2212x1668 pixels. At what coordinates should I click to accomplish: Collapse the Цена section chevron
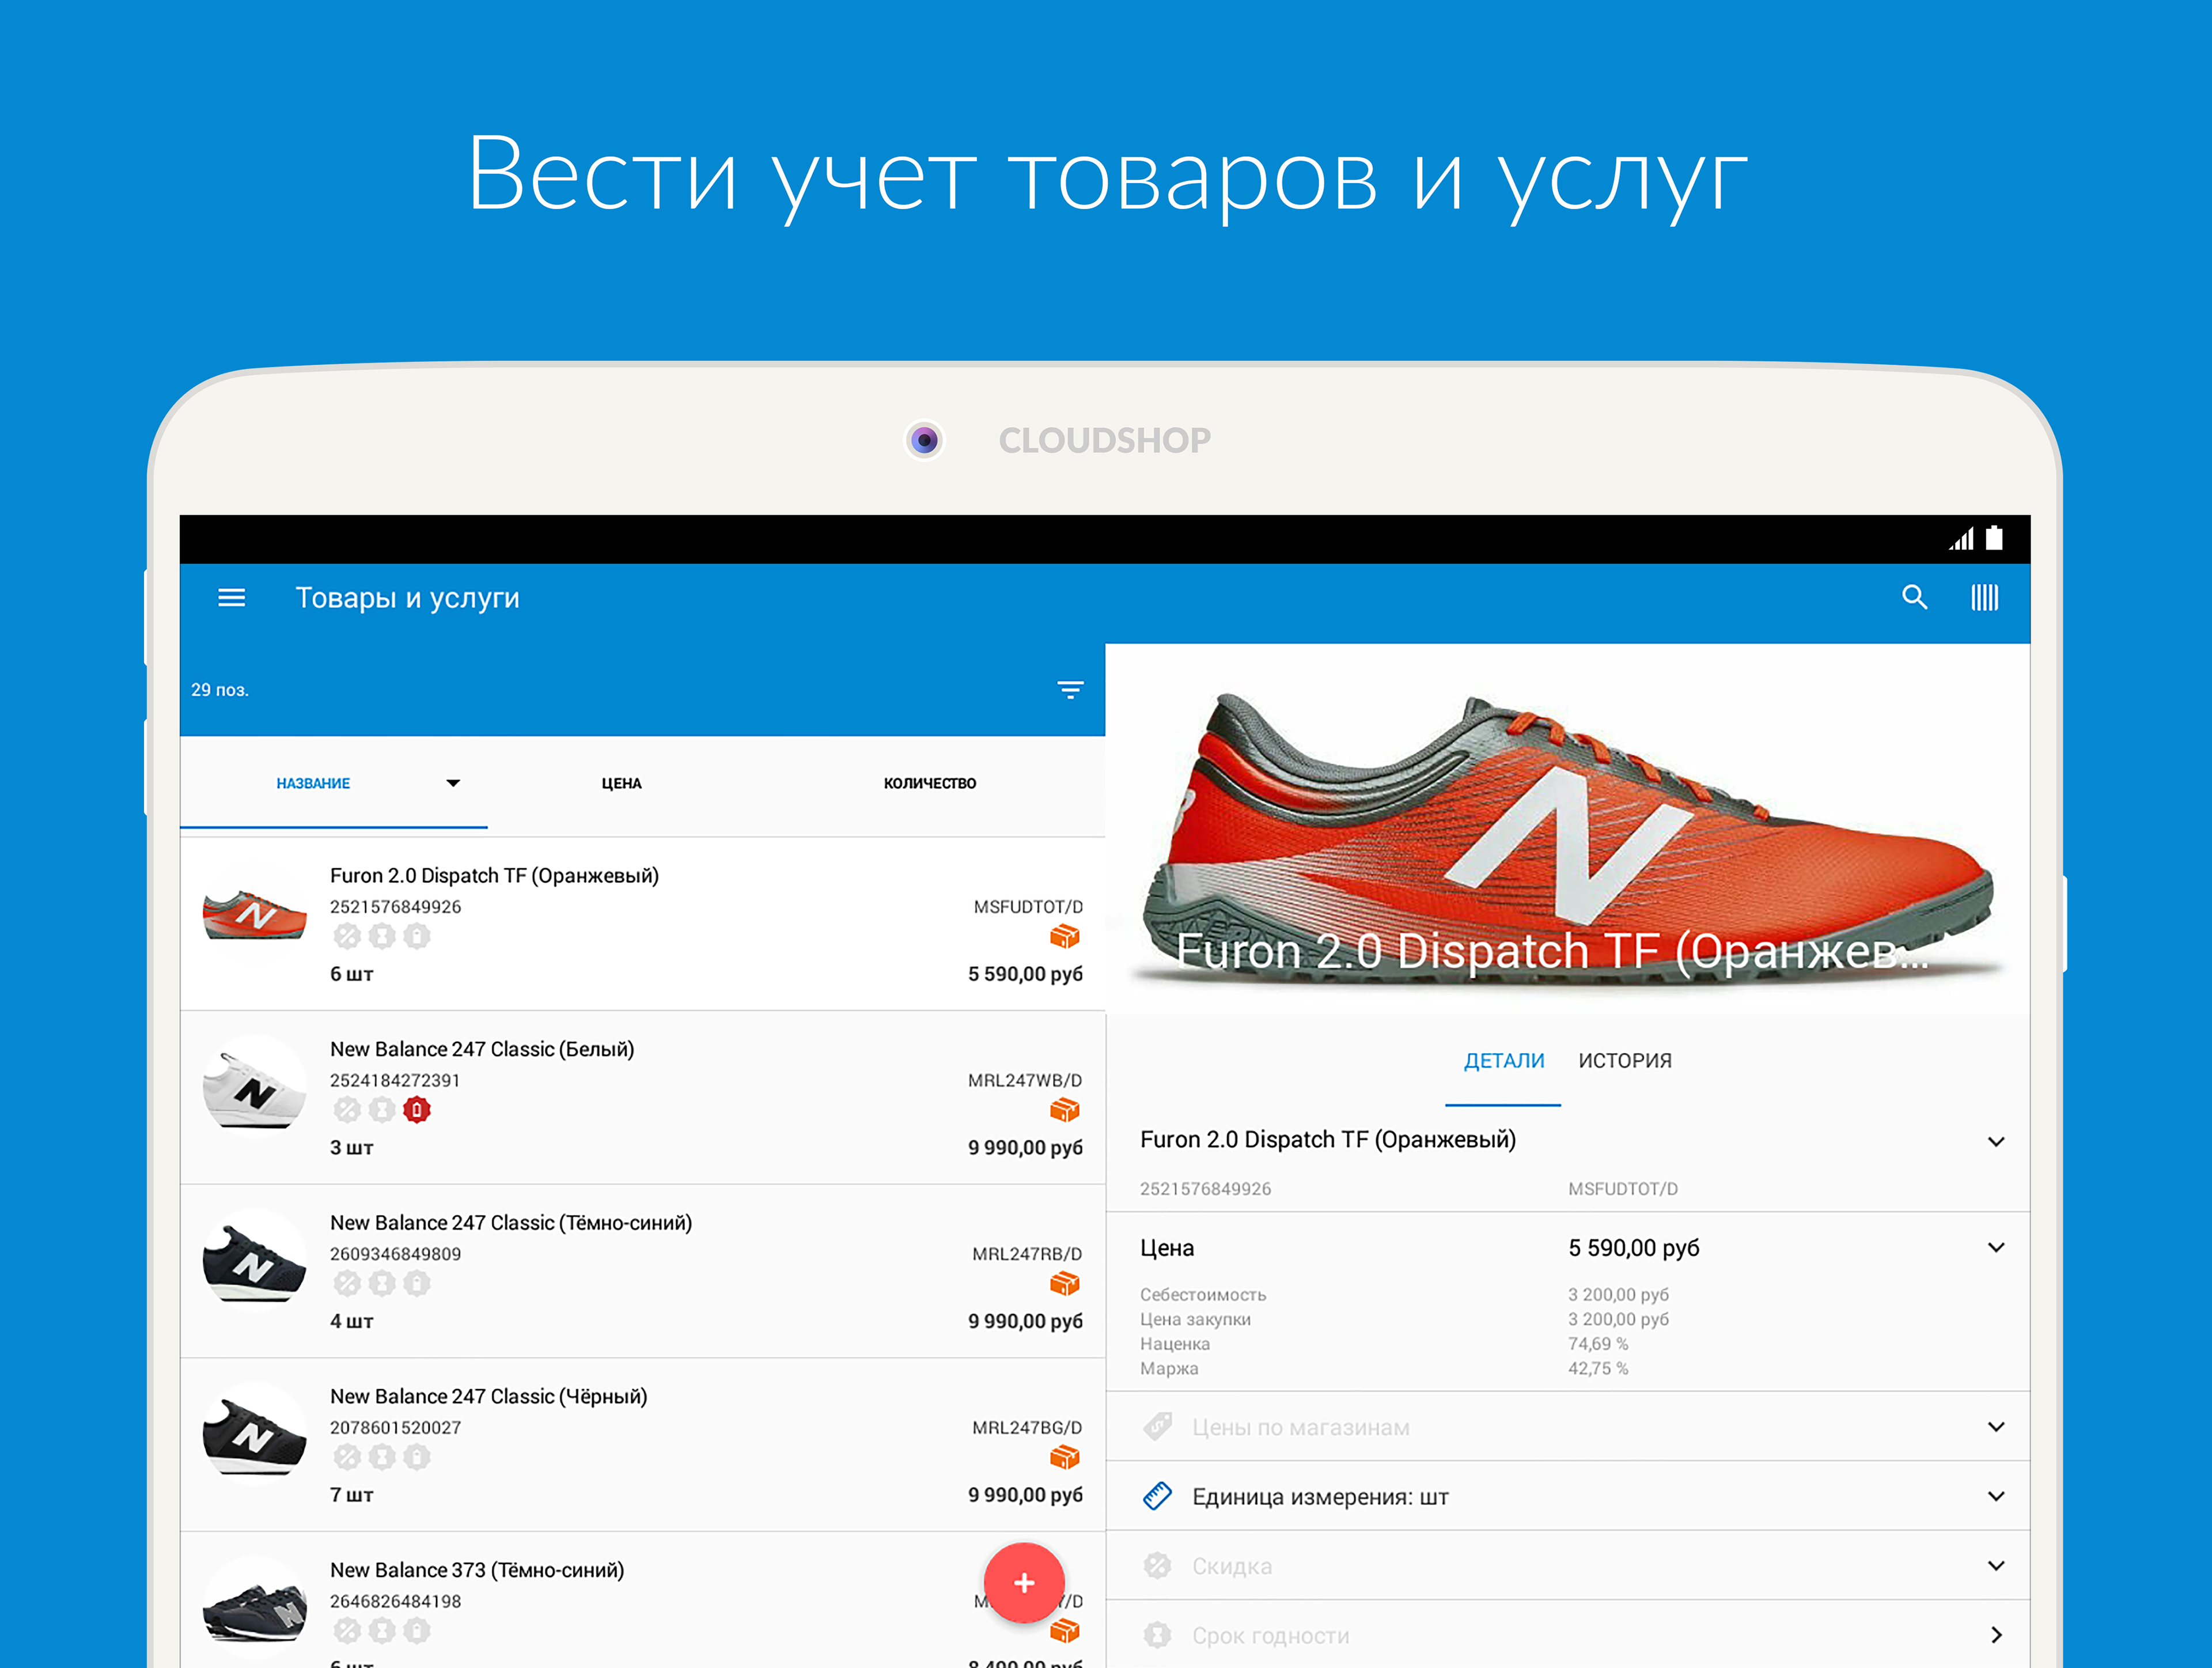[1996, 1248]
